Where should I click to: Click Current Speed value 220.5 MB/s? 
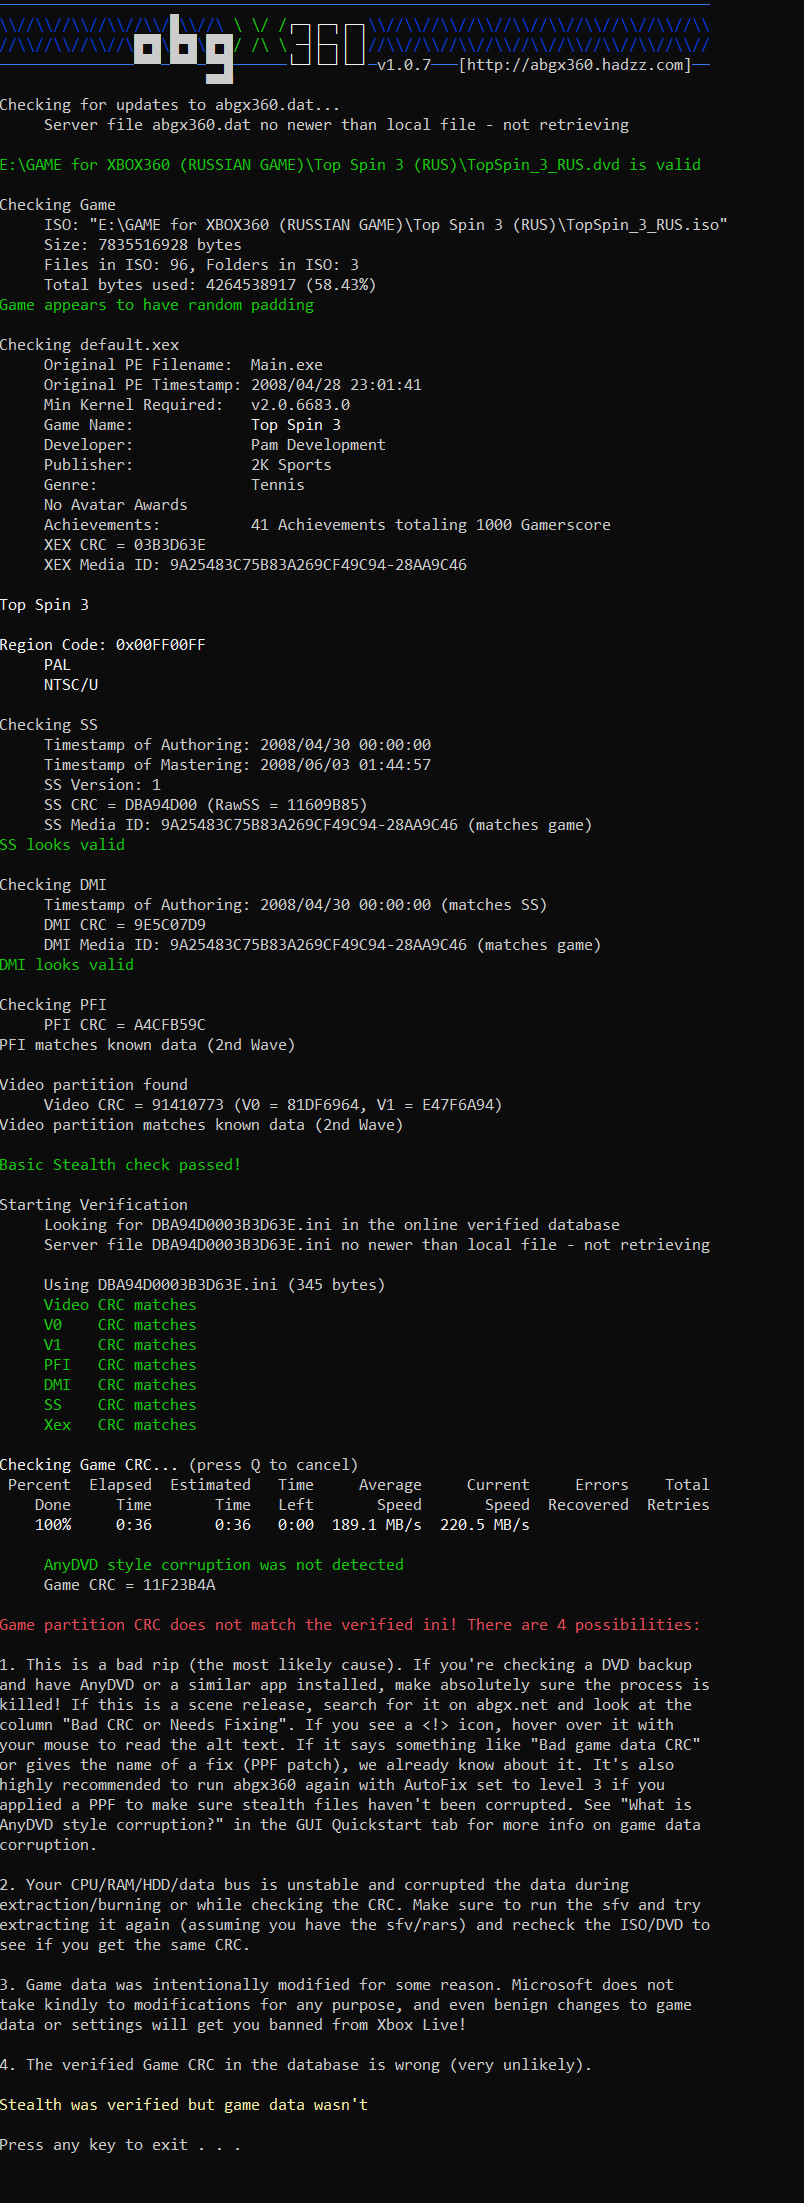485,1525
